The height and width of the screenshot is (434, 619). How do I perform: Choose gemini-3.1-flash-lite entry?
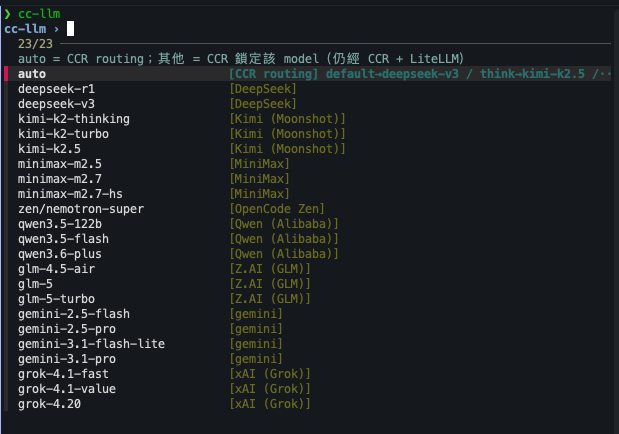310,344
